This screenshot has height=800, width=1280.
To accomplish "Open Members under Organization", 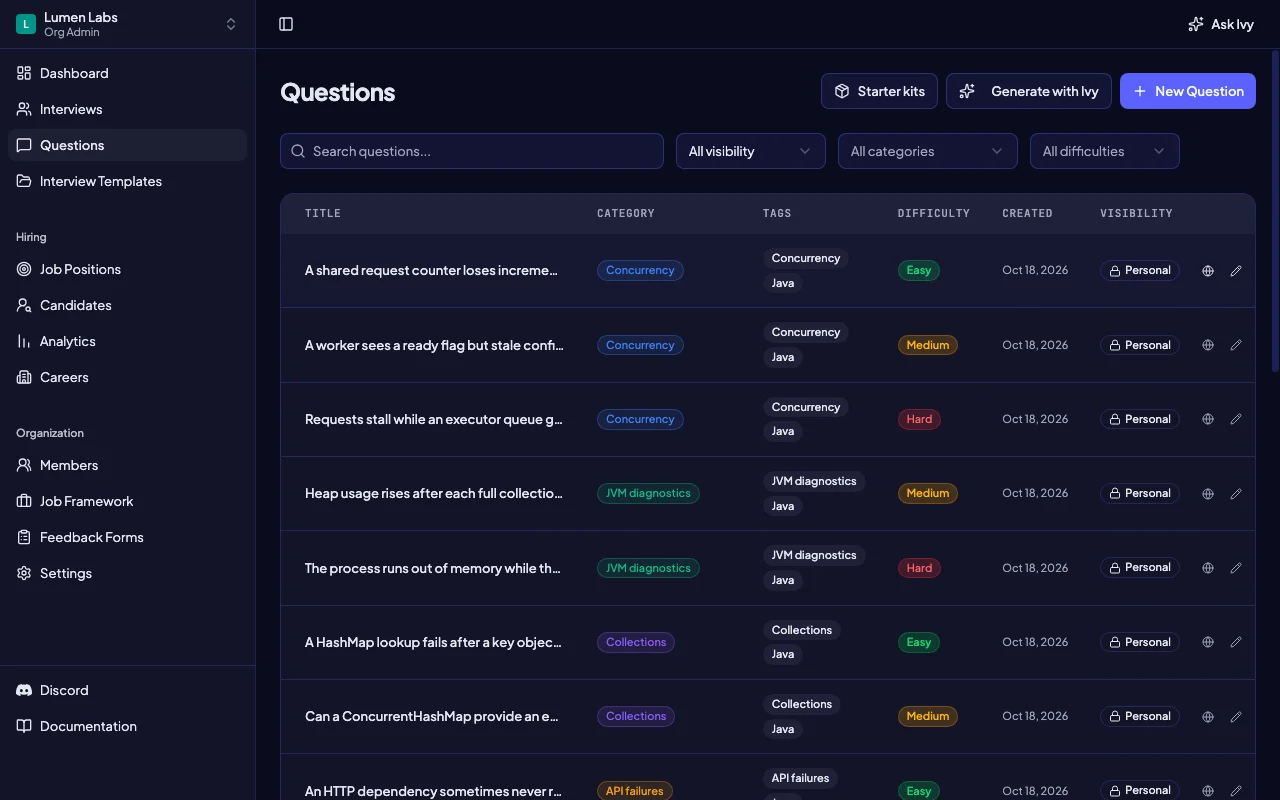I will pyautogui.click(x=127, y=465).
